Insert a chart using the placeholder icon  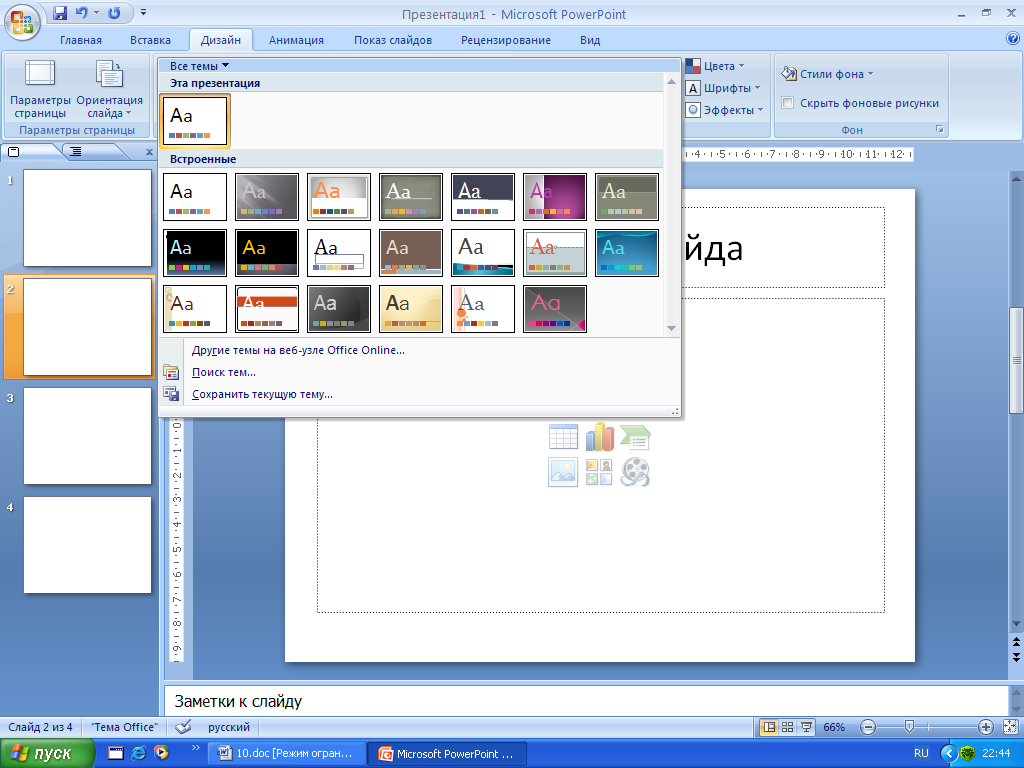[599, 437]
